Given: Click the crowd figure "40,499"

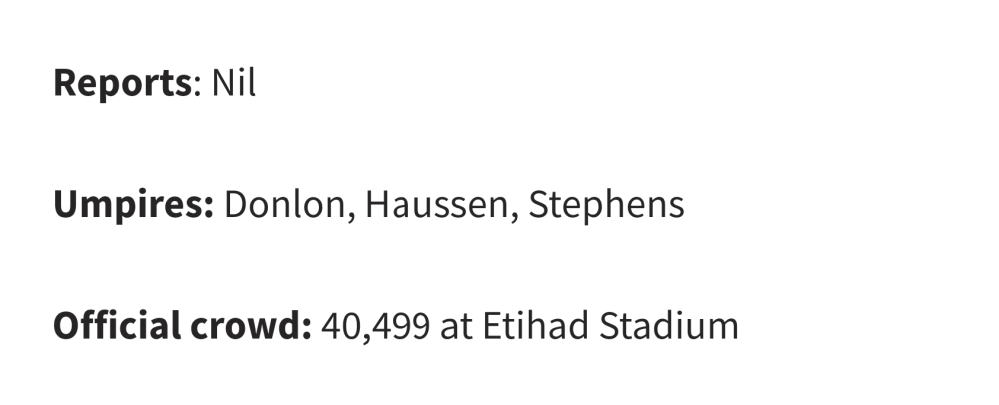Looking at the screenshot, I should (x=375, y=326).
